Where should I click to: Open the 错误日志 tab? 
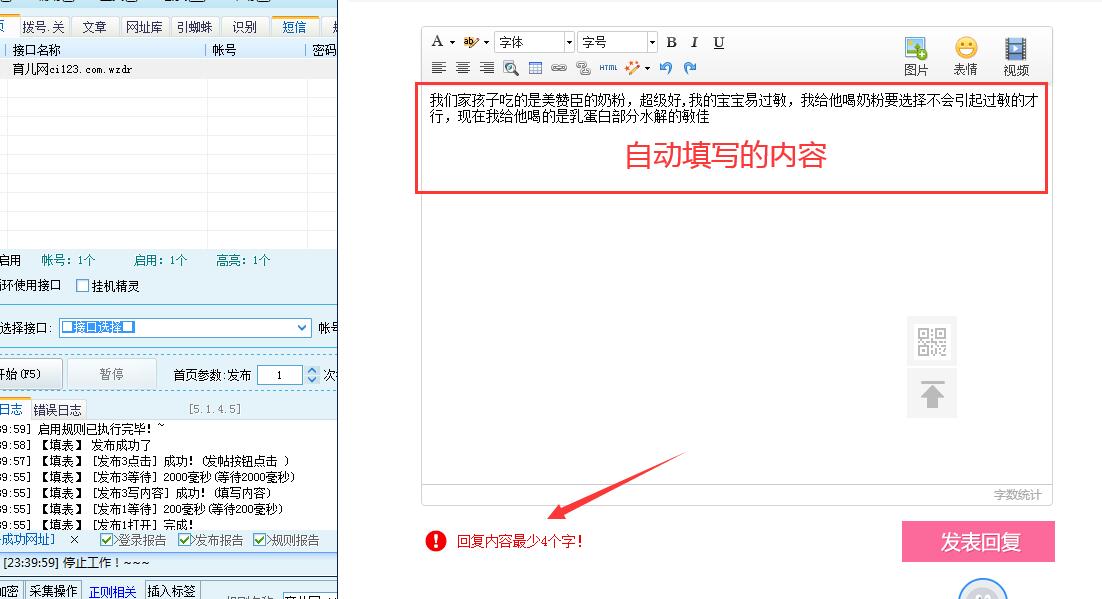(x=58, y=408)
